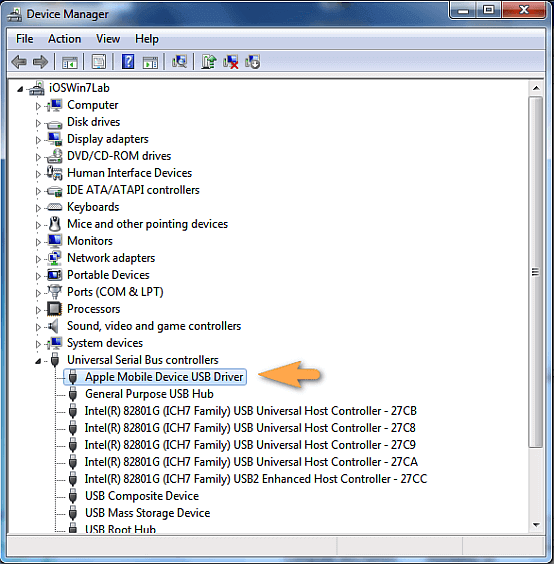Click Update Driver Software toolbar icon
The width and height of the screenshot is (554, 564).
coord(208,62)
